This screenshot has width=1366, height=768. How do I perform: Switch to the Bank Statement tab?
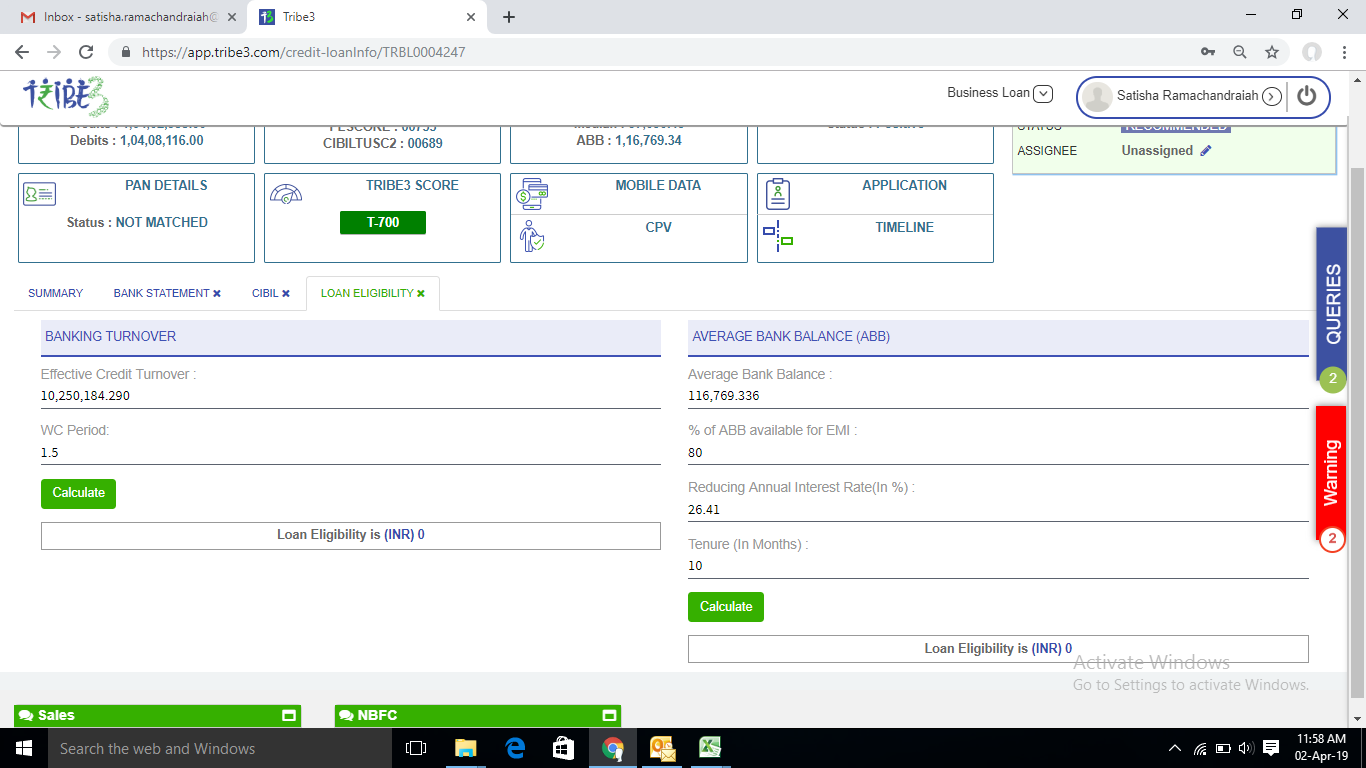(162, 293)
